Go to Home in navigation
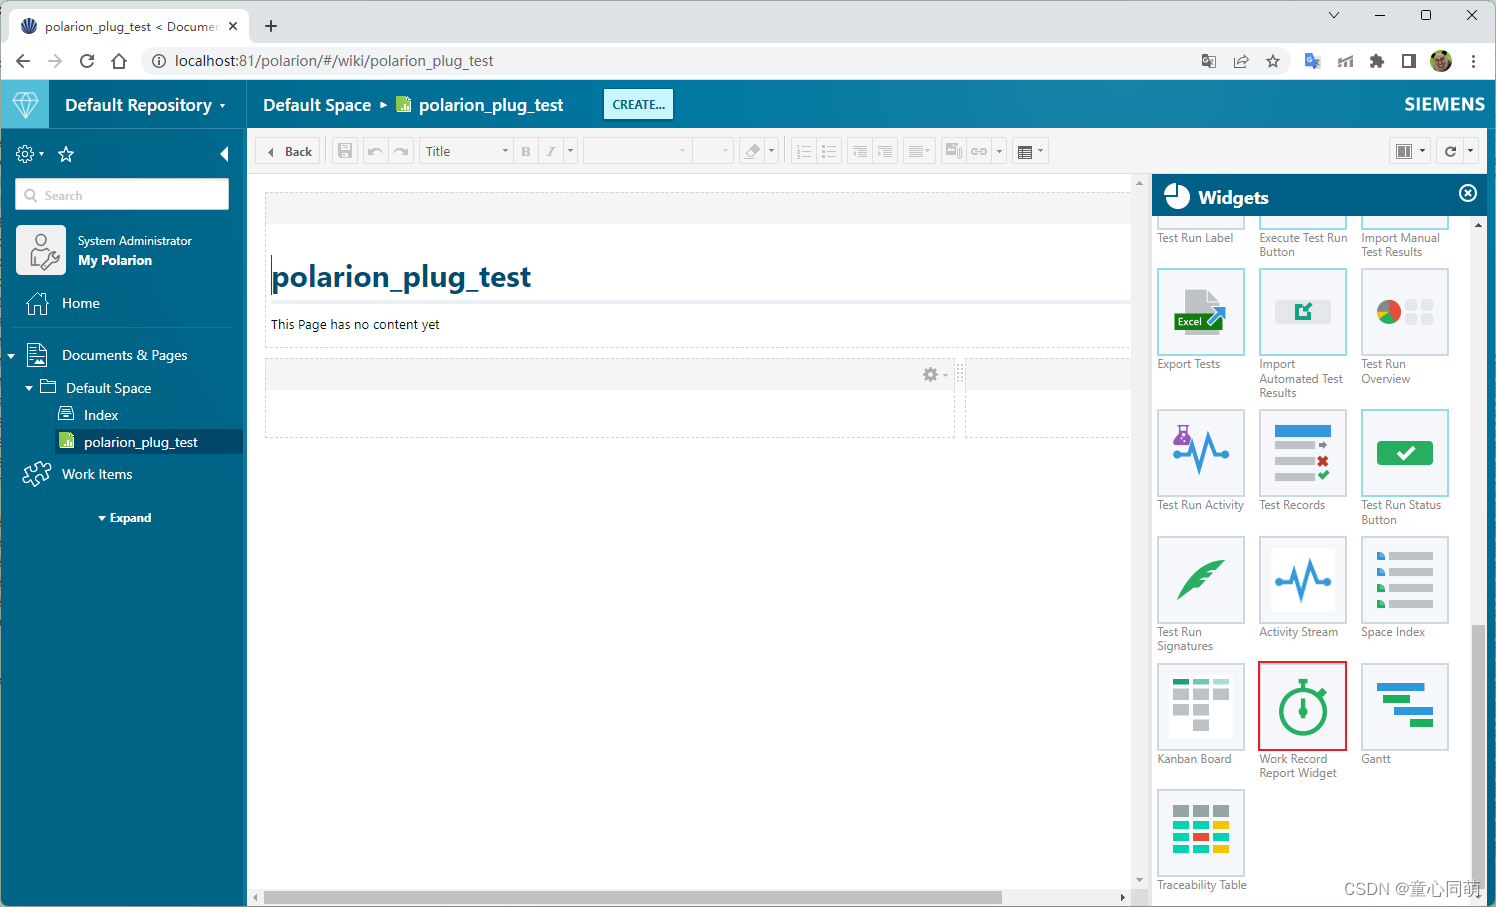The height and width of the screenshot is (907, 1496). tap(80, 303)
